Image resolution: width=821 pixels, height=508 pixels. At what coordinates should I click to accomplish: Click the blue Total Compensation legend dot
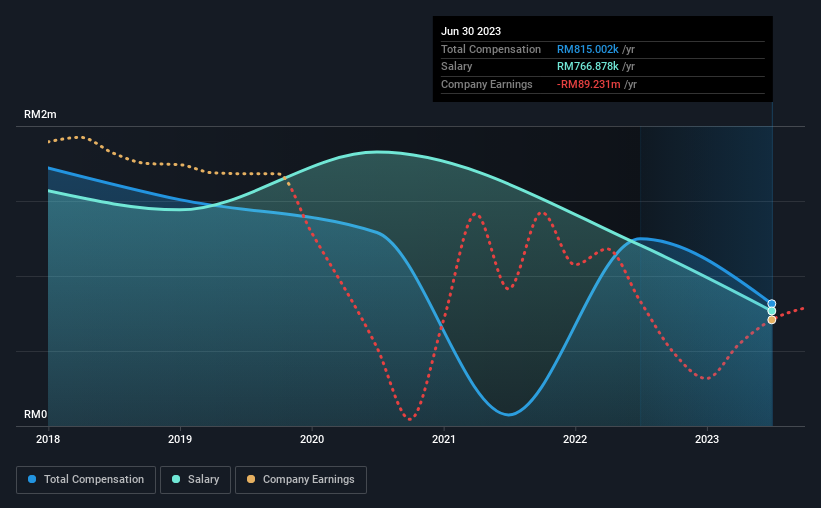coord(32,479)
